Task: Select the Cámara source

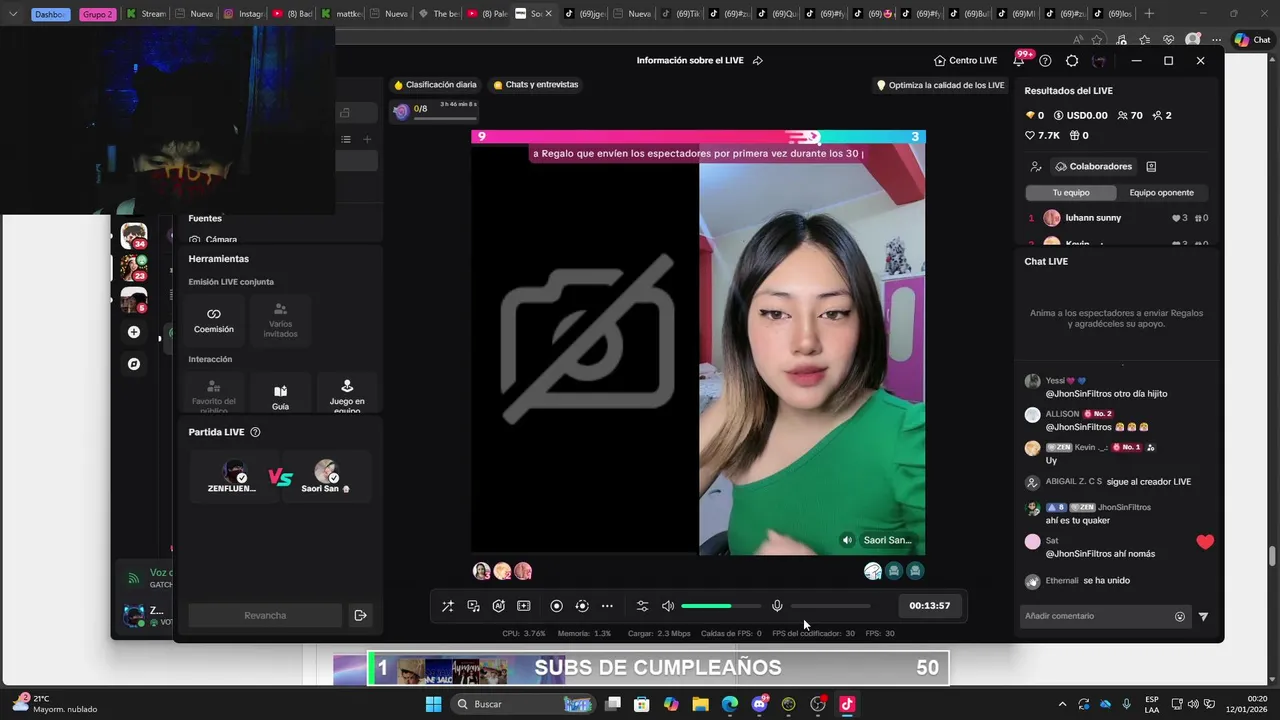Action: (x=213, y=240)
